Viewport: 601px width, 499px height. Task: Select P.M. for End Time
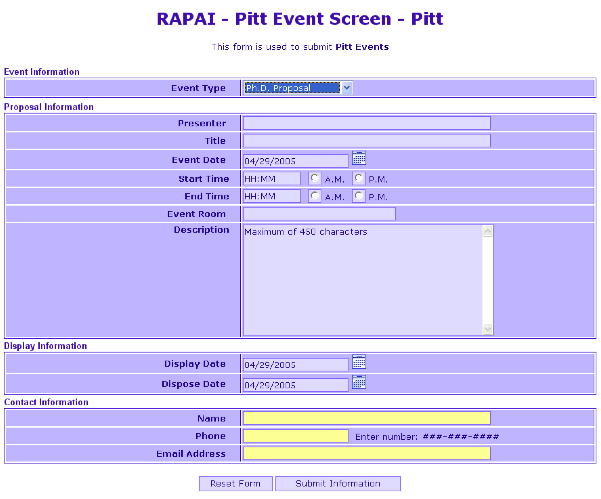tap(359, 196)
